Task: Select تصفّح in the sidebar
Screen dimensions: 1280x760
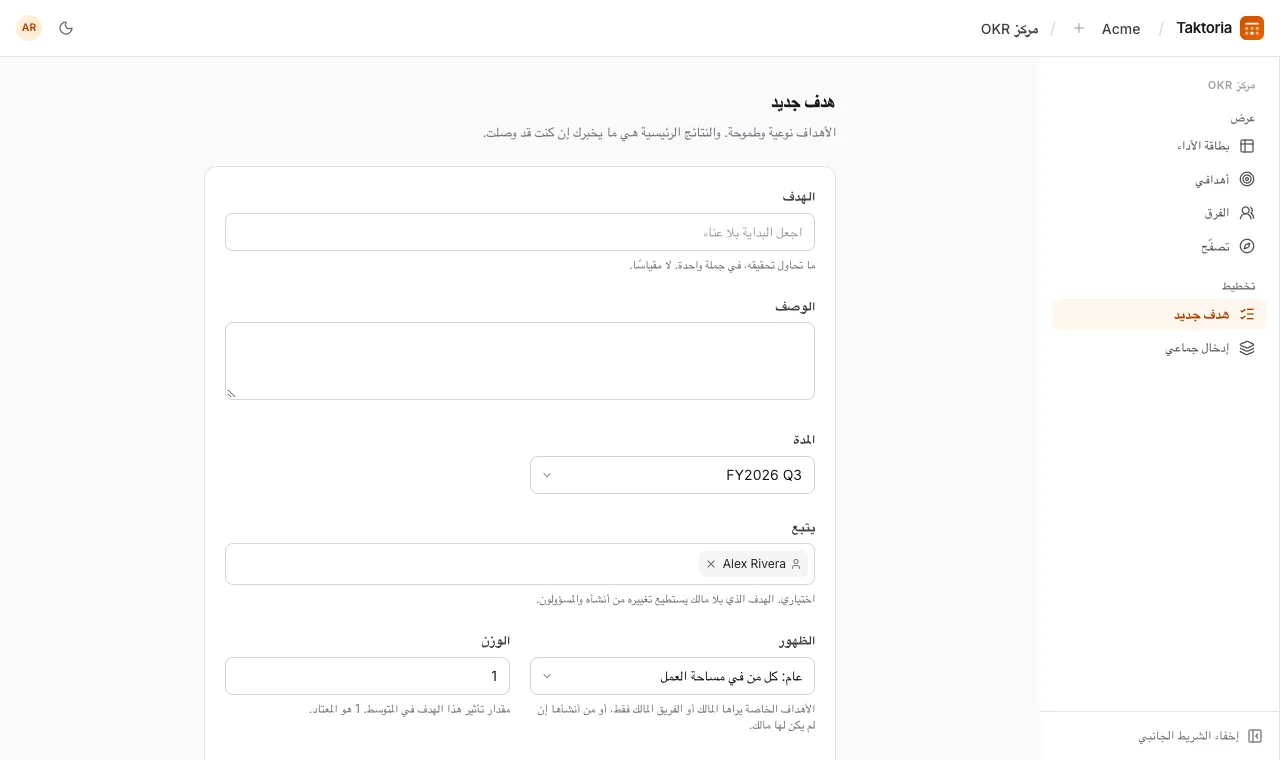Action: (1159, 246)
